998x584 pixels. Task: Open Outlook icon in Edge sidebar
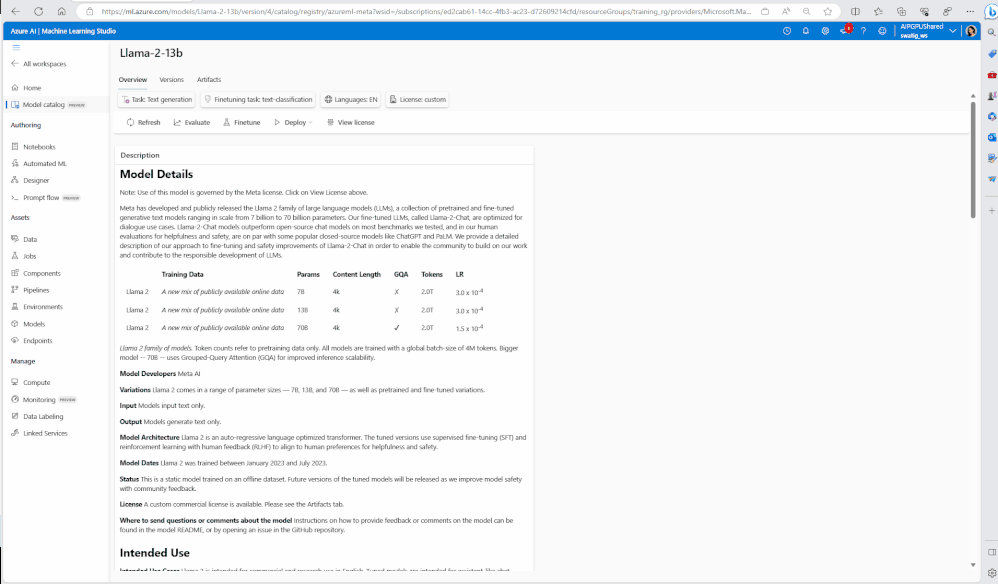[x=992, y=137]
